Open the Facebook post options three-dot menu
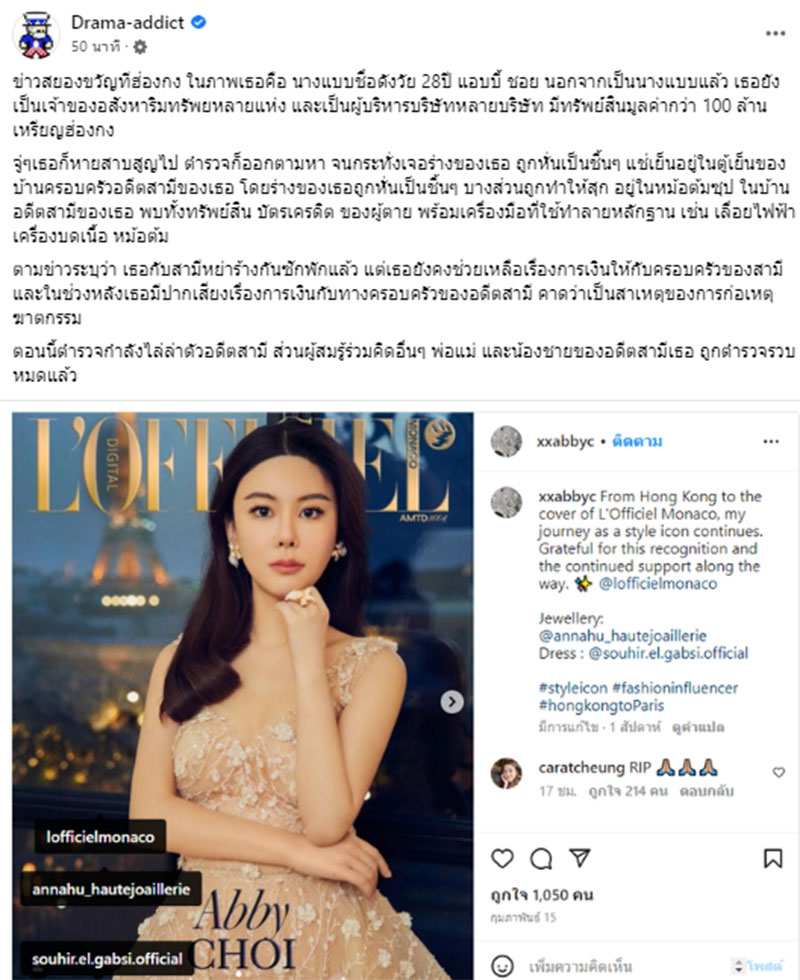800x980 pixels. pos(775,33)
